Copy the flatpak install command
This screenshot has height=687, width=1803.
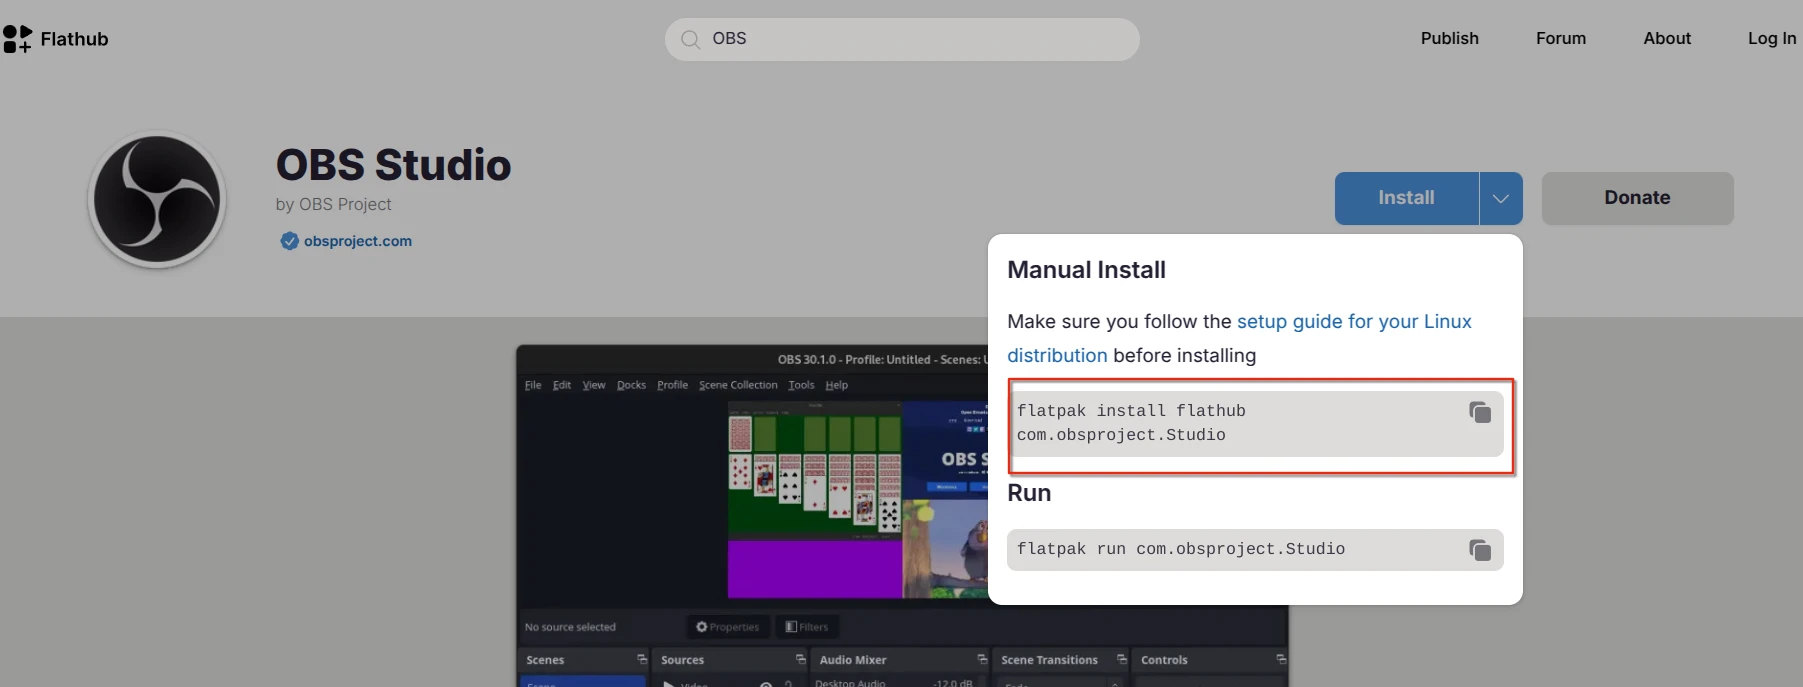pos(1480,412)
